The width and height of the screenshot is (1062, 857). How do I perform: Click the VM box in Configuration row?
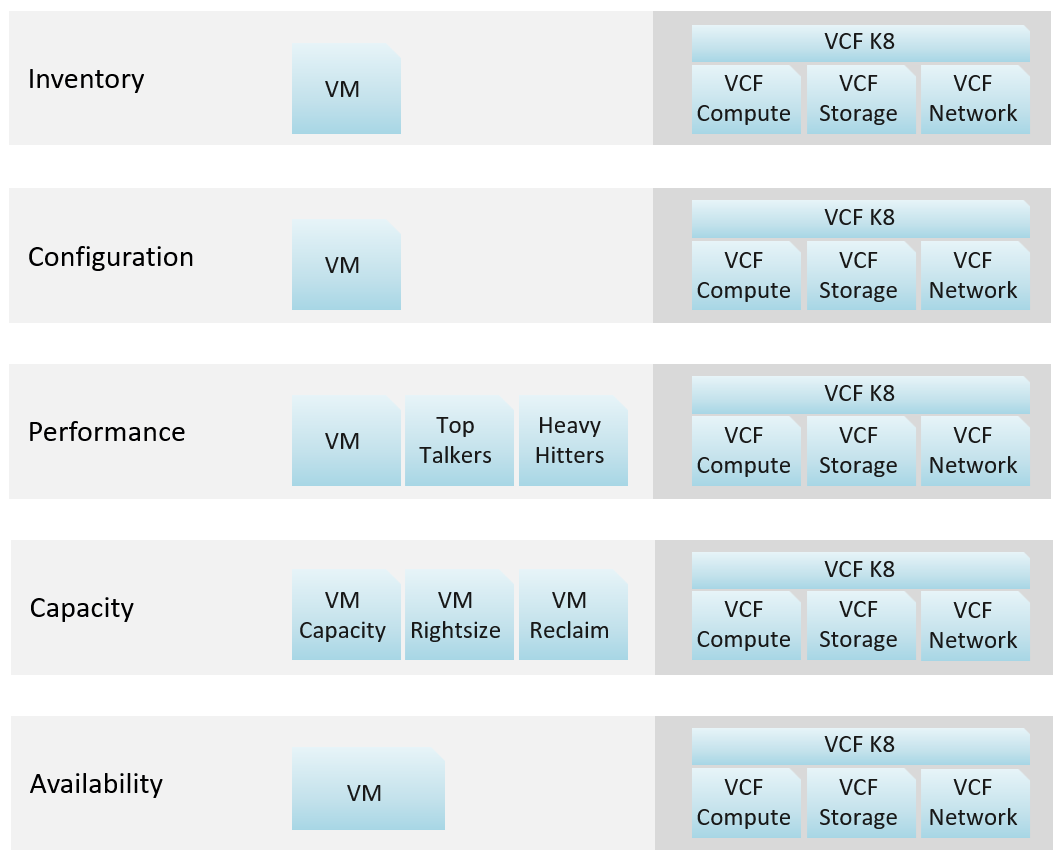346,265
